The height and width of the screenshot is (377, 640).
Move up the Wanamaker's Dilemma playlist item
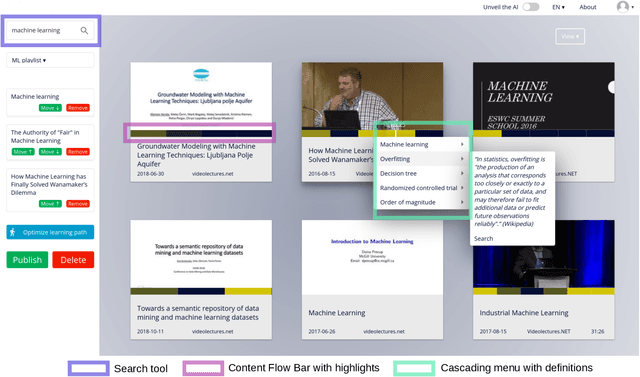pyautogui.click(x=50, y=204)
